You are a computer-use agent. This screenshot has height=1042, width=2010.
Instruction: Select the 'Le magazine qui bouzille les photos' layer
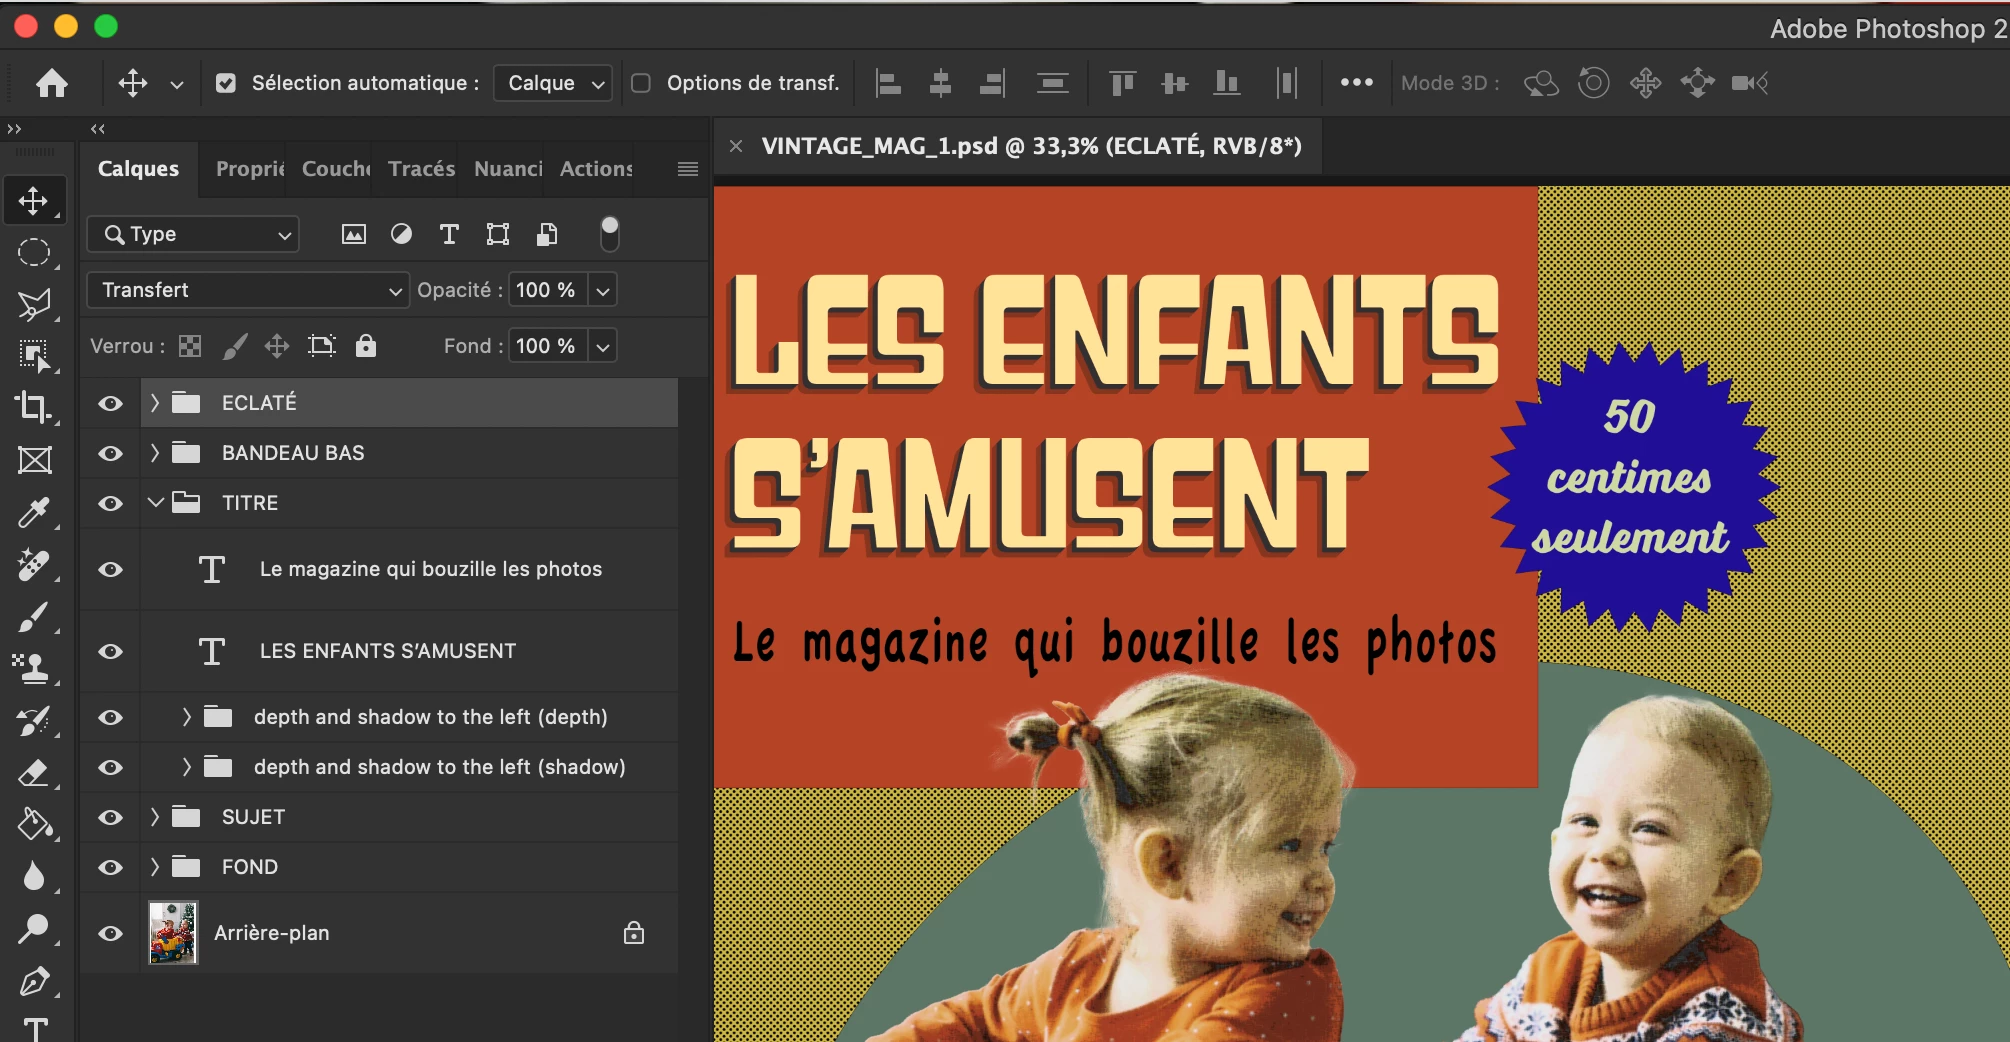(409, 569)
